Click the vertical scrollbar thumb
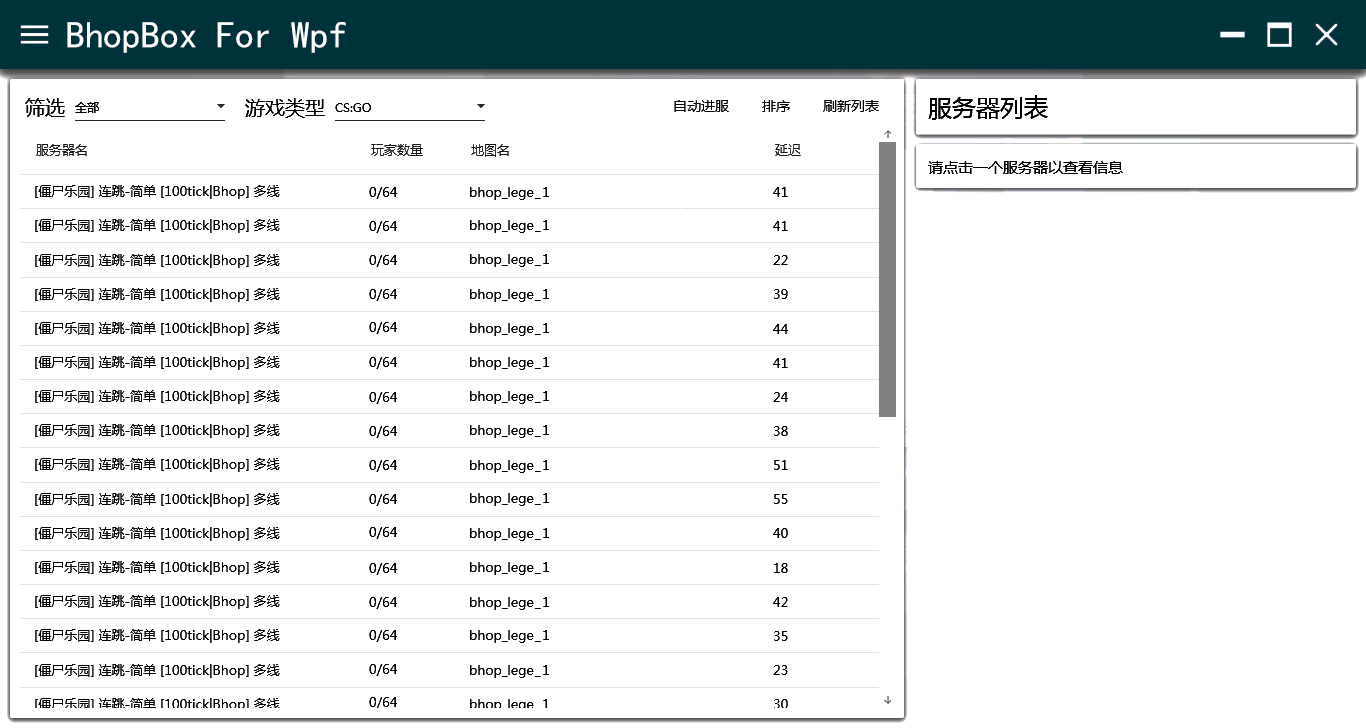The image size is (1366, 728). [887, 278]
